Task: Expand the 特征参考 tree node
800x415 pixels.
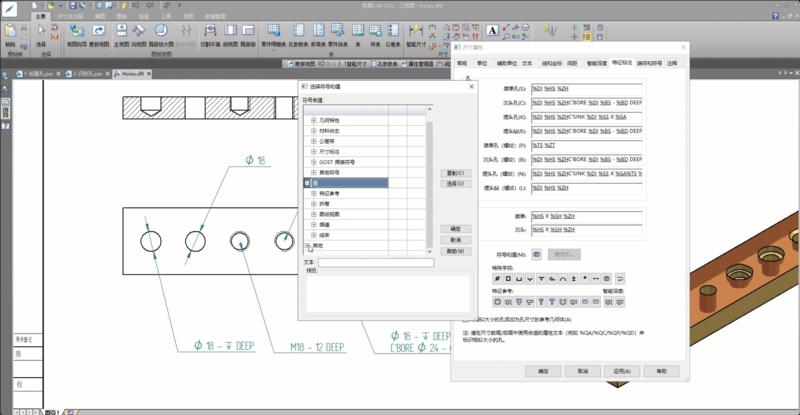Action: pos(313,193)
